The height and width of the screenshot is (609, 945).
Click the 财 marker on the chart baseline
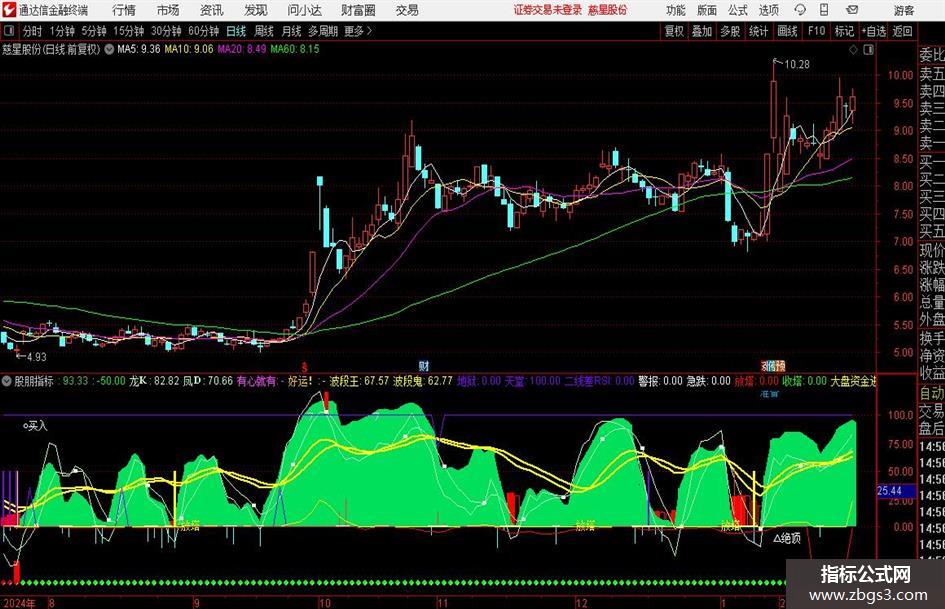[424, 366]
